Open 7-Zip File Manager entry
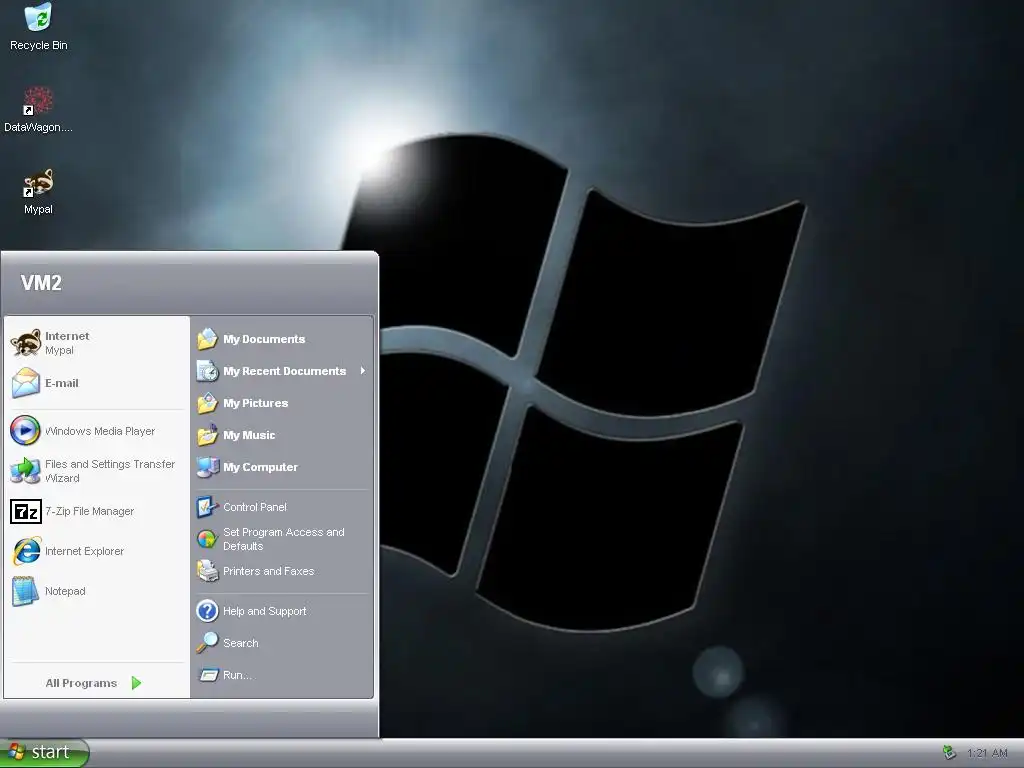 point(97,511)
